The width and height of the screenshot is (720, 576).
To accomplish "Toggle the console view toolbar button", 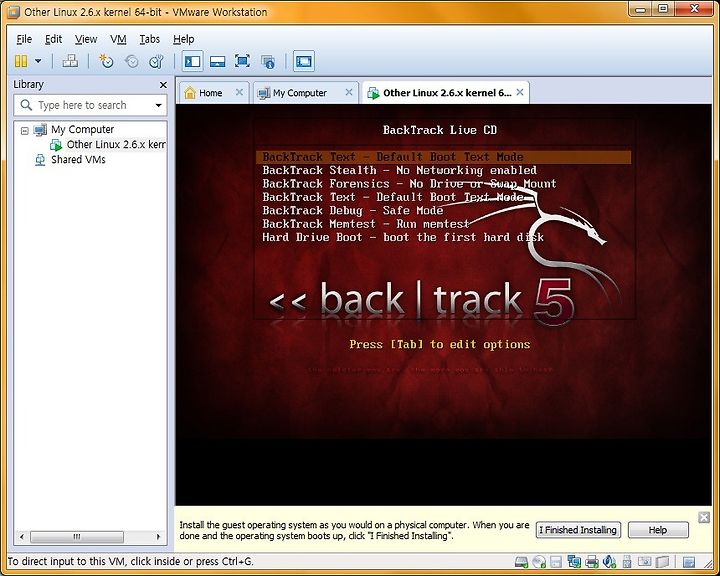I will click(x=304, y=61).
